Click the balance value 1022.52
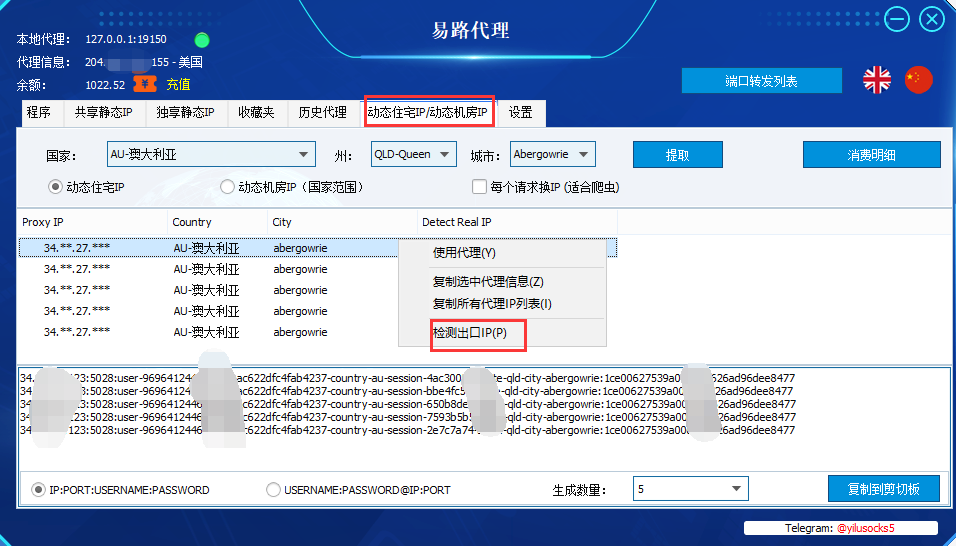 coord(105,85)
